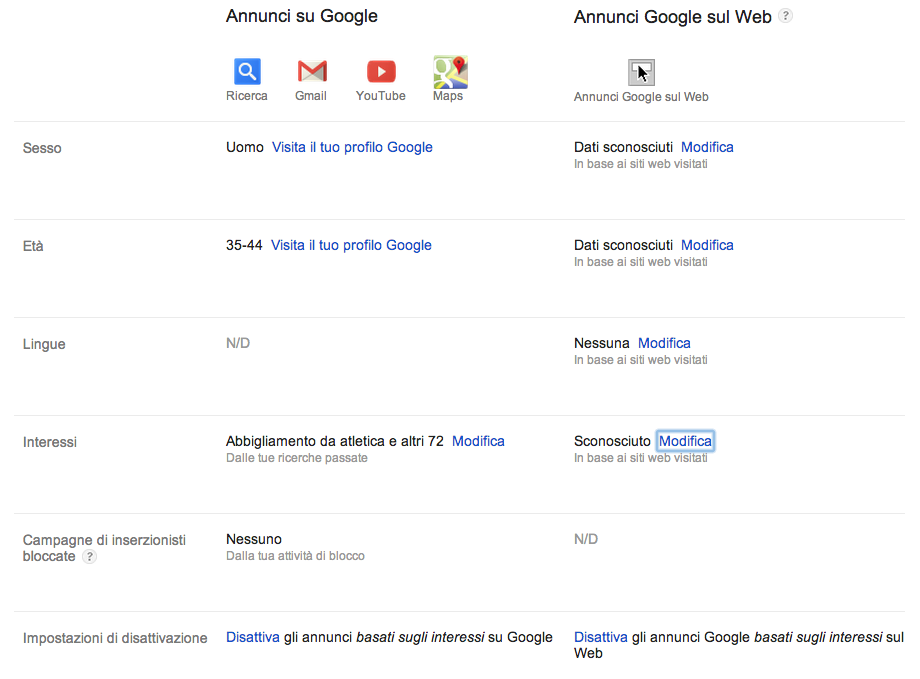Click the Interessi row label
The width and height of the screenshot is (920, 679).
50,442
